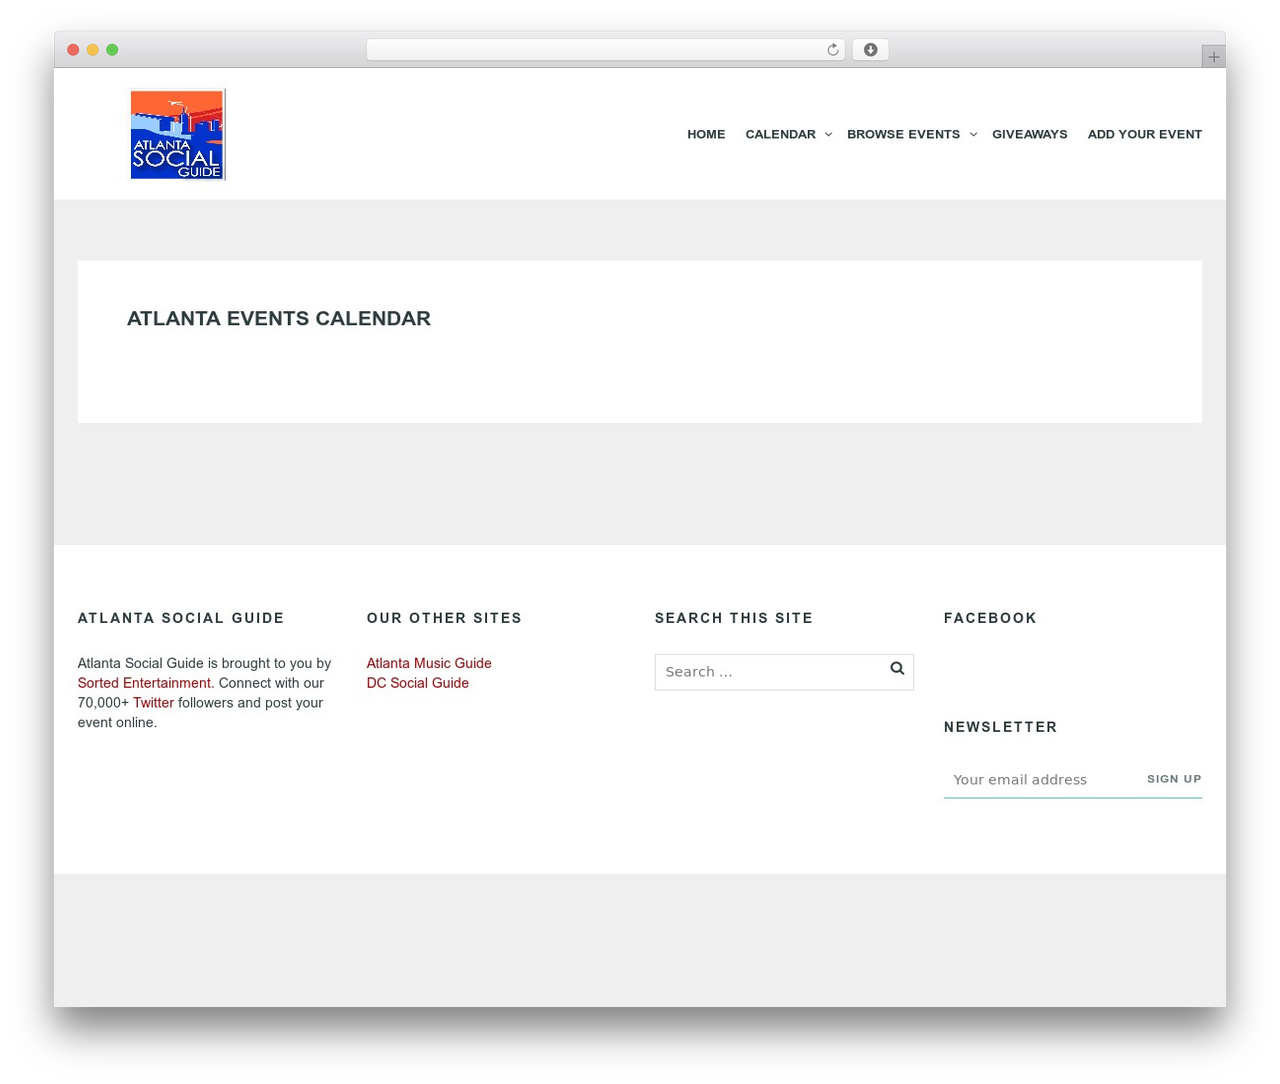The image size is (1280, 1084).
Task: Open the Twitter link
Action: coord(153,703)
